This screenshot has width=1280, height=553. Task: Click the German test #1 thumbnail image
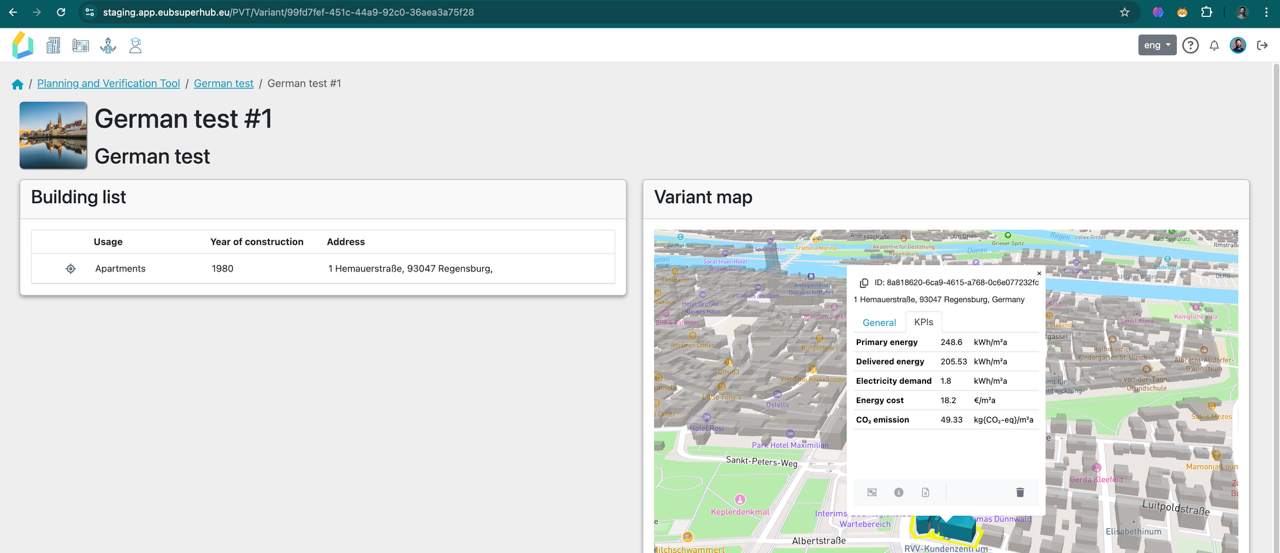pos(53,135)
